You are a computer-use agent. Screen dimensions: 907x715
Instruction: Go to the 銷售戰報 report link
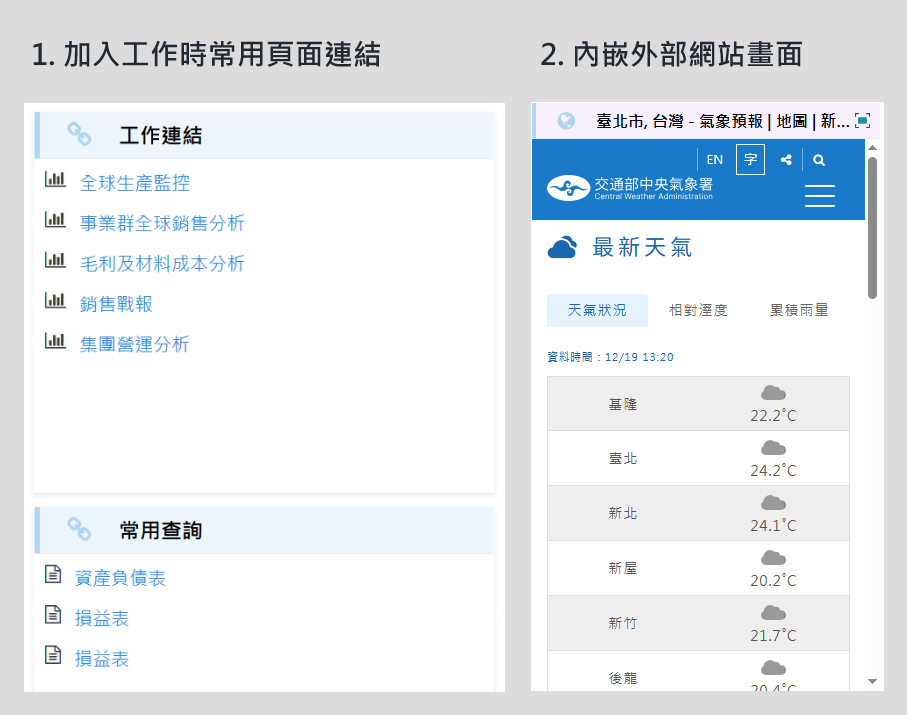click(116, 304)
